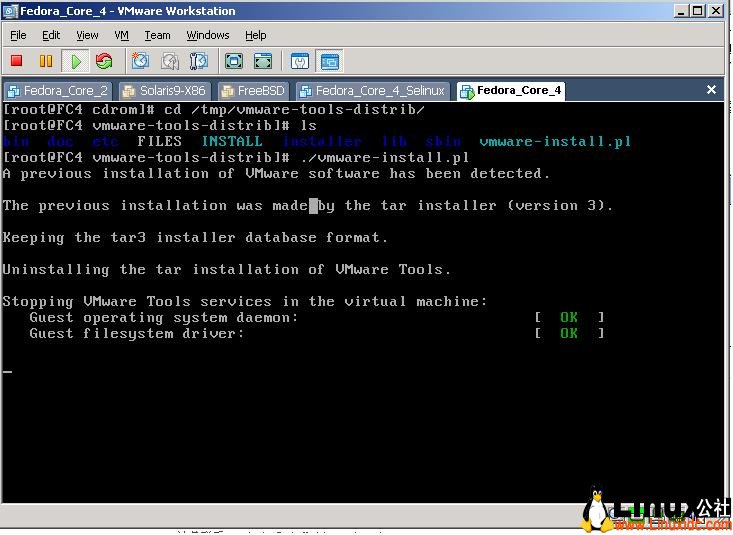The image size is (733, 535).
Task: Switch to the FreeBSD tab
Action: click(x=253, y=91)
